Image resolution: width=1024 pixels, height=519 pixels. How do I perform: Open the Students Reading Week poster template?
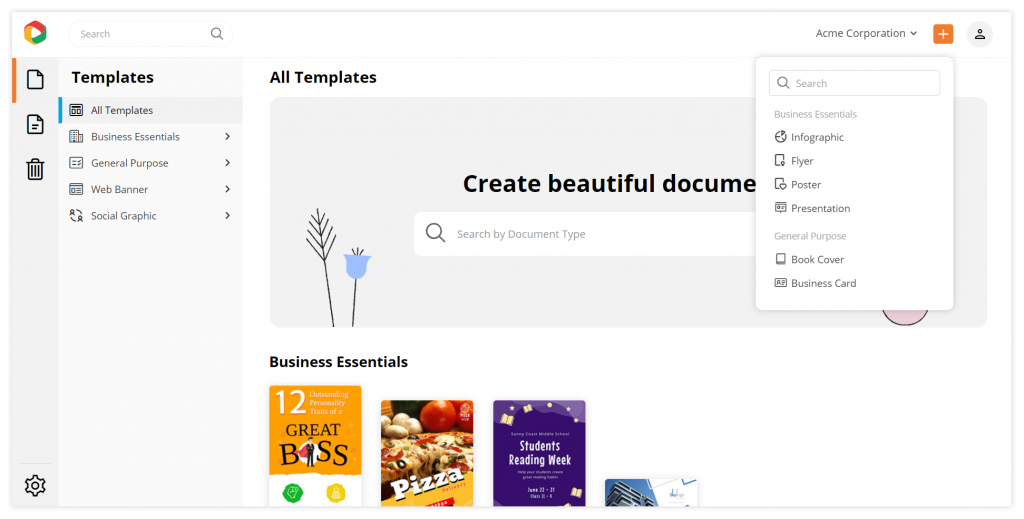pyautogui.click(x=539, y=453)
